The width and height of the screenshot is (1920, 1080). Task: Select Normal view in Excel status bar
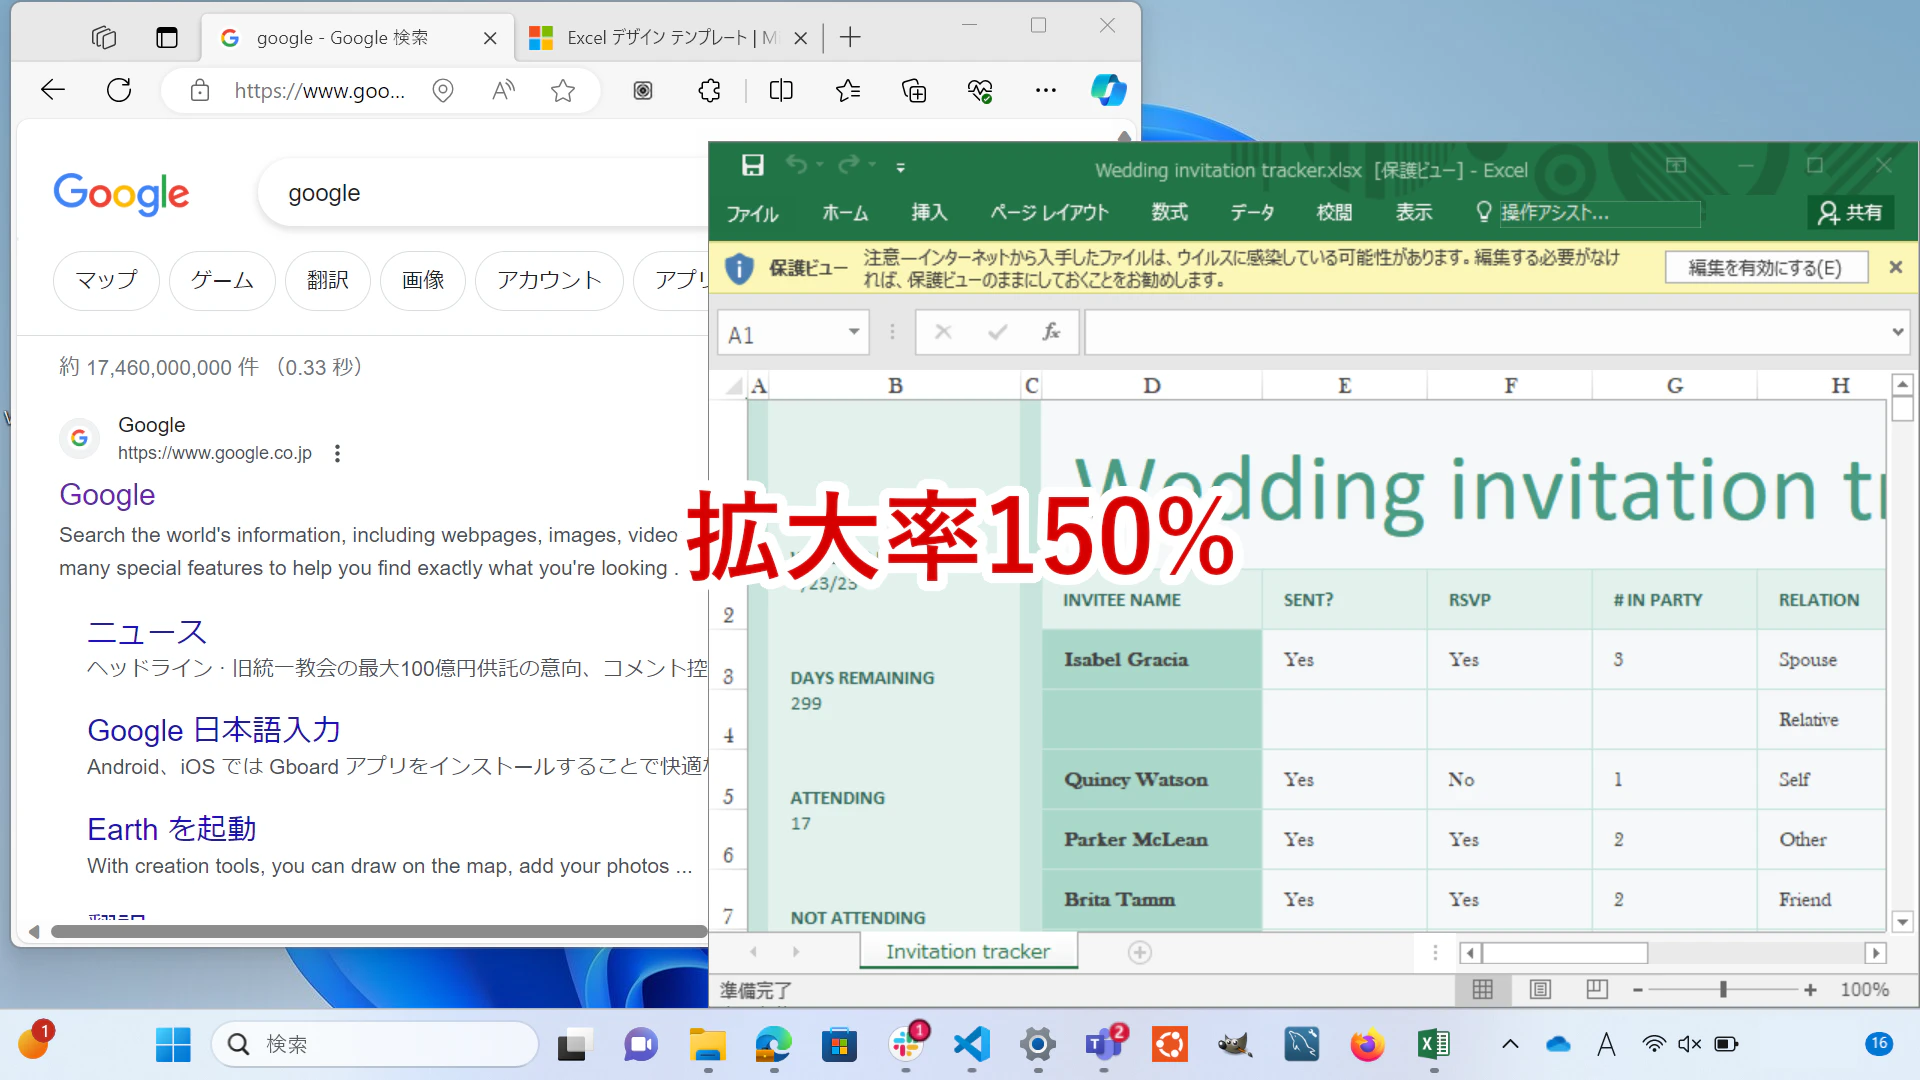[1483, 989]
